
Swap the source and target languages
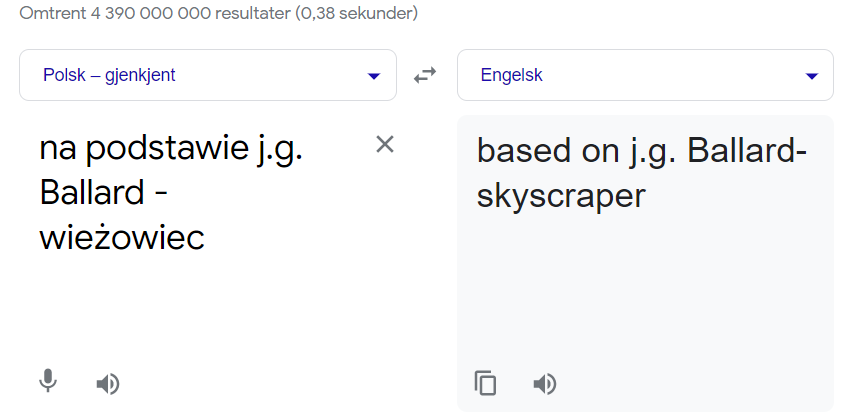click(x=425, y=75)
